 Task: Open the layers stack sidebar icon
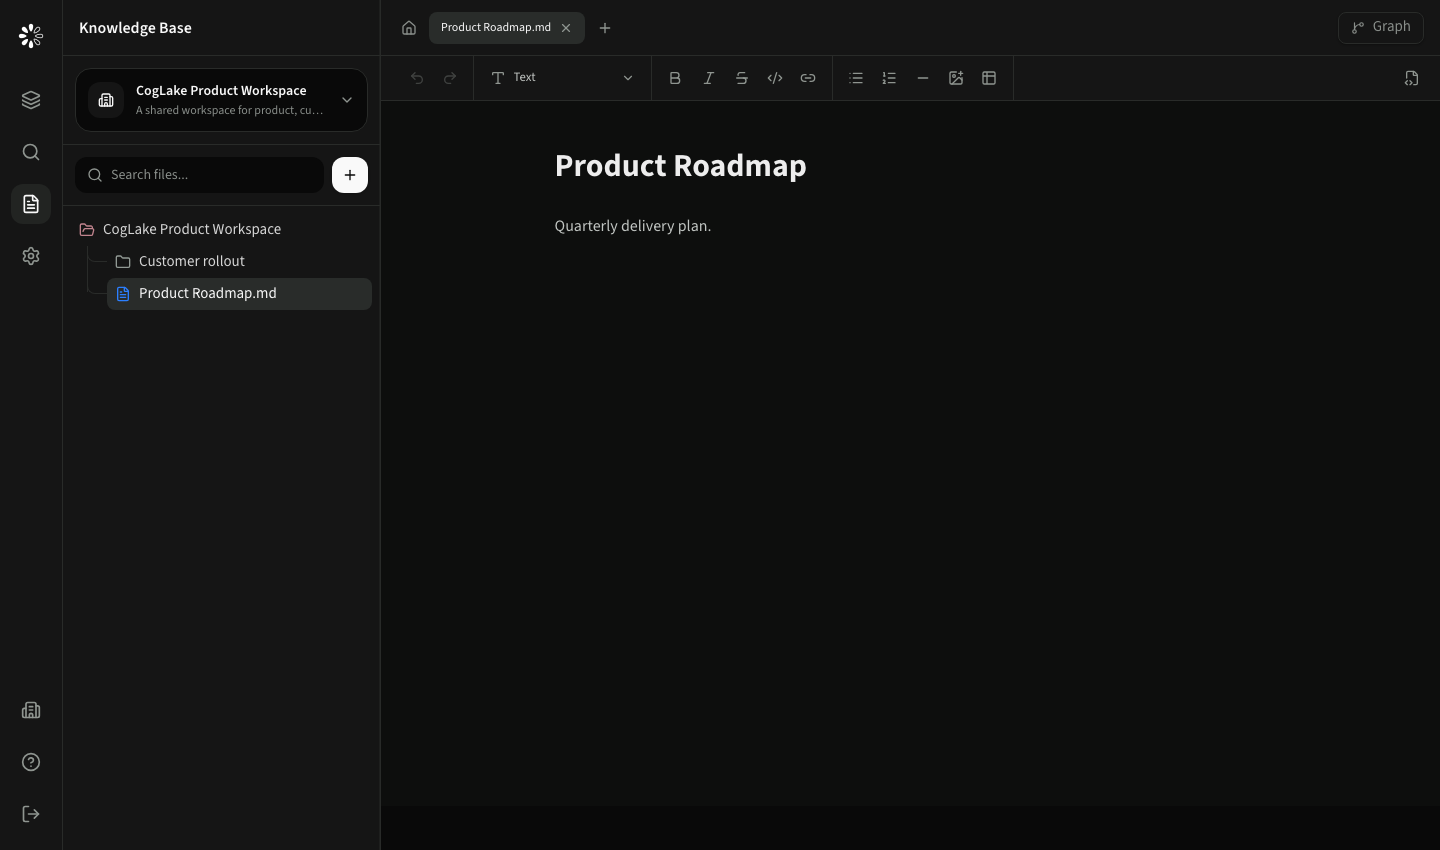click(x=31, y=100)
